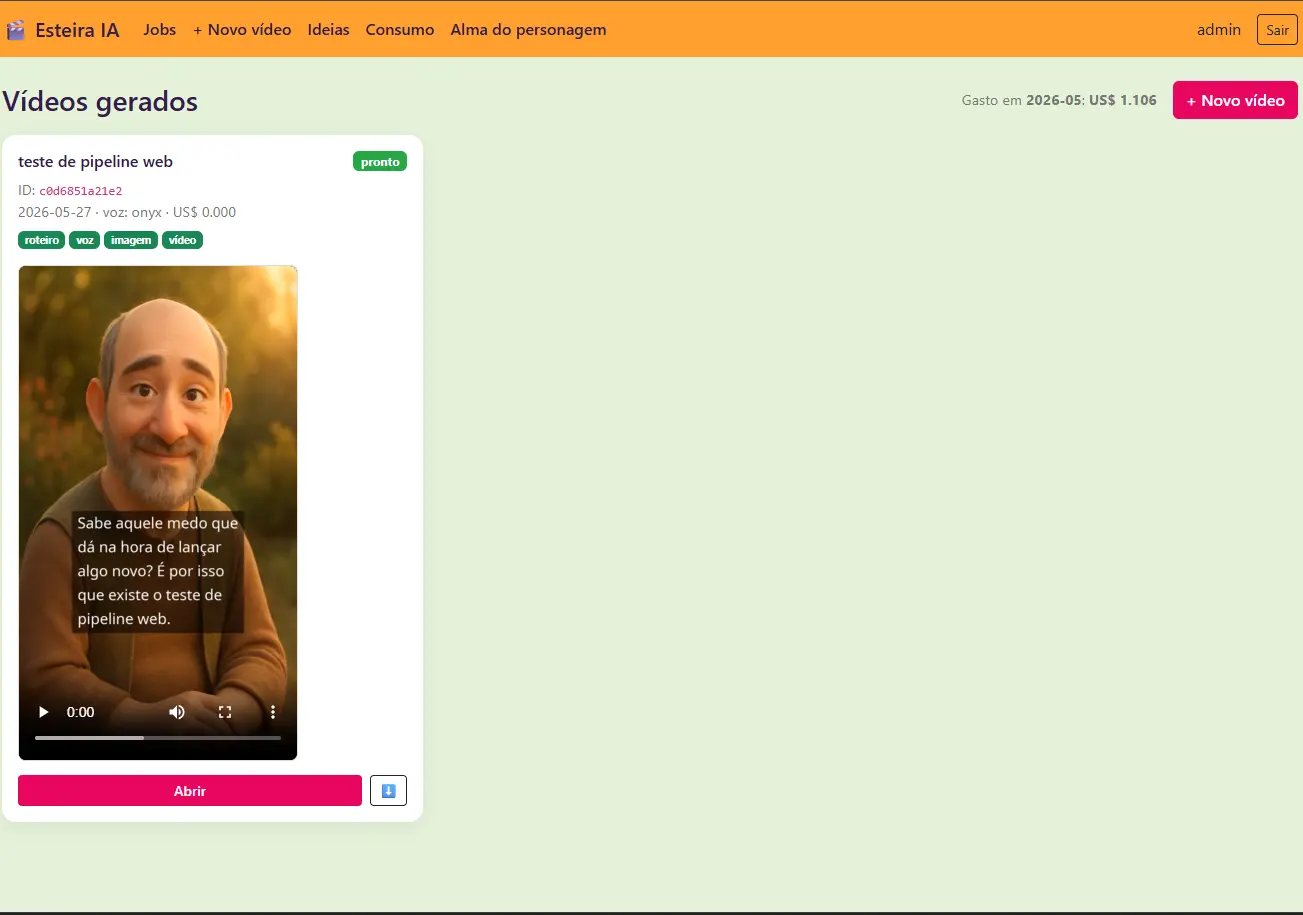Click the 0:00 video time display

81,712
